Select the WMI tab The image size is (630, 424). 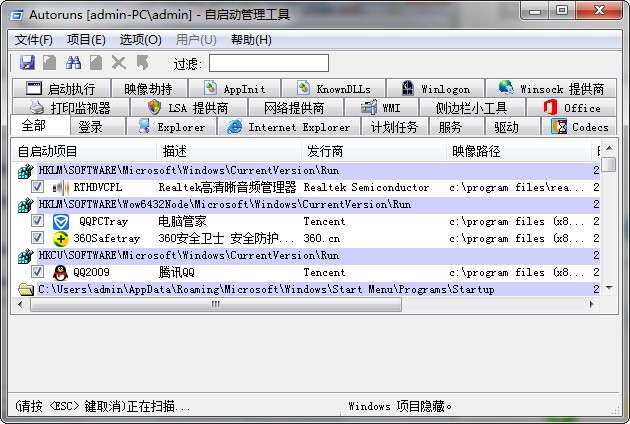click(381, 108)
